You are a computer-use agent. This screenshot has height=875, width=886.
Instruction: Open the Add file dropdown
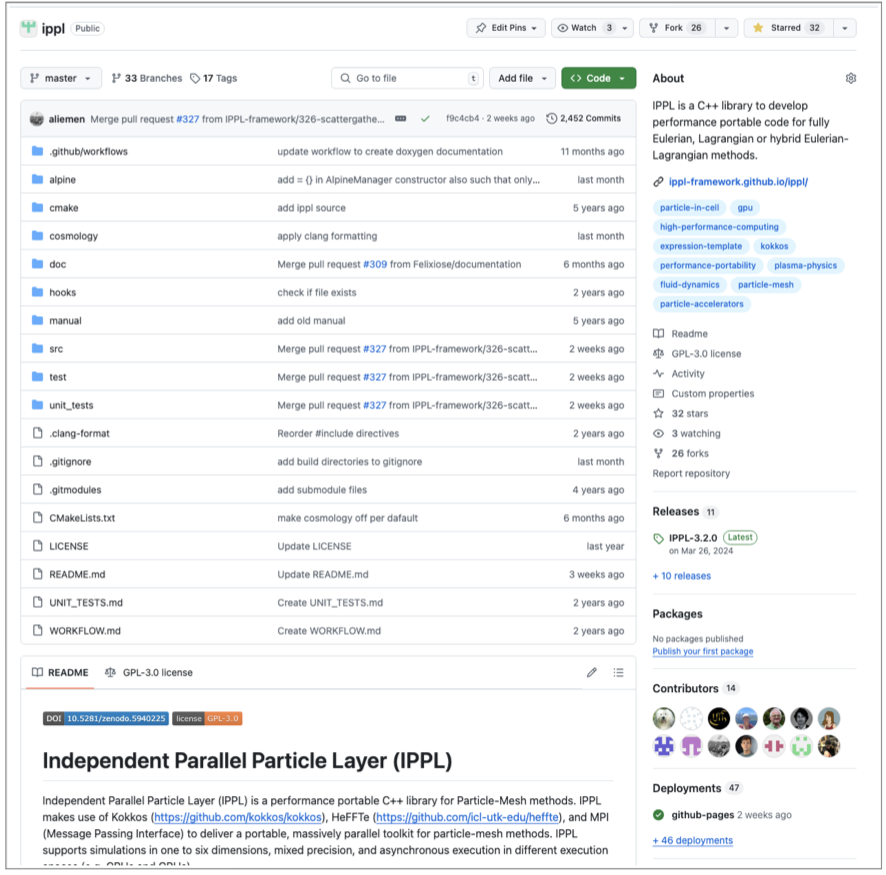(x=522, y=78)
